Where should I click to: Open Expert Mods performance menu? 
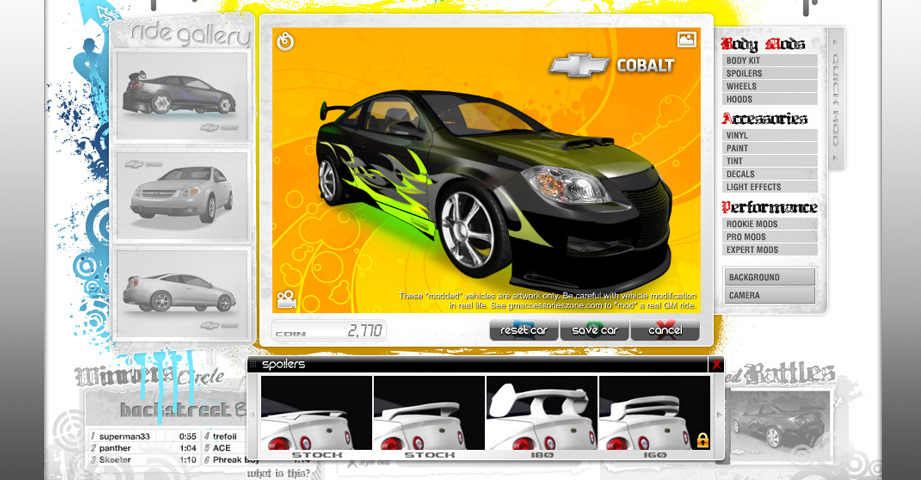pyautogui.click(x=769, y=250)
